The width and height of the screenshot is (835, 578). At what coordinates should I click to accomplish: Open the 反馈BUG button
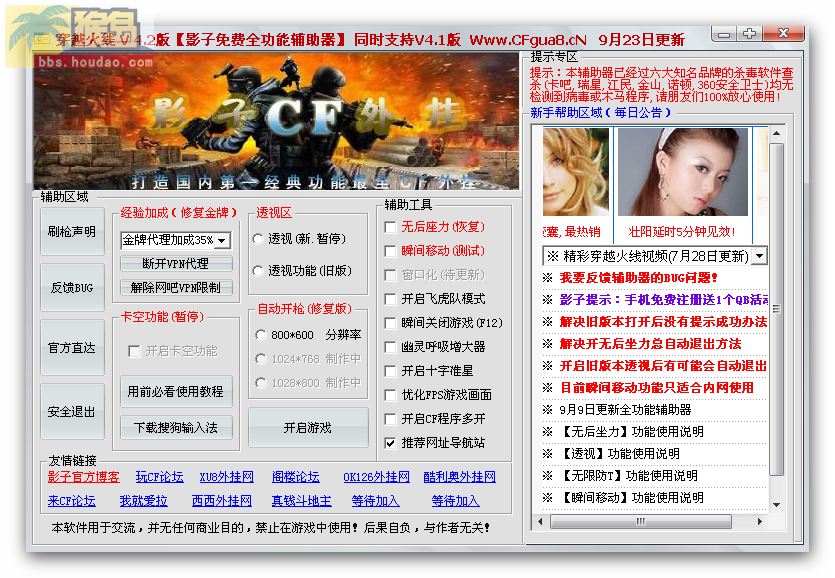(x=72, y=288)
